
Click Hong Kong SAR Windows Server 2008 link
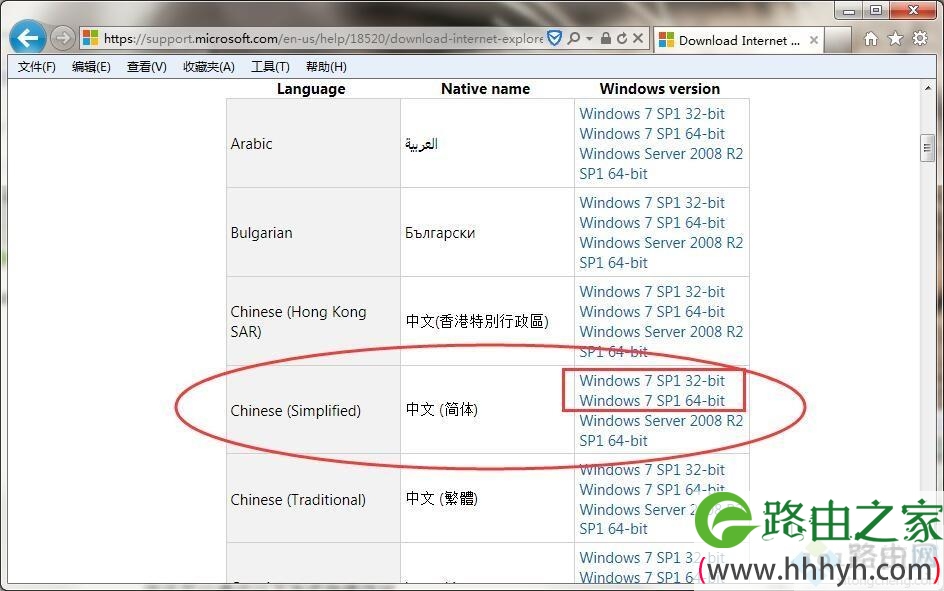point(661,341)
